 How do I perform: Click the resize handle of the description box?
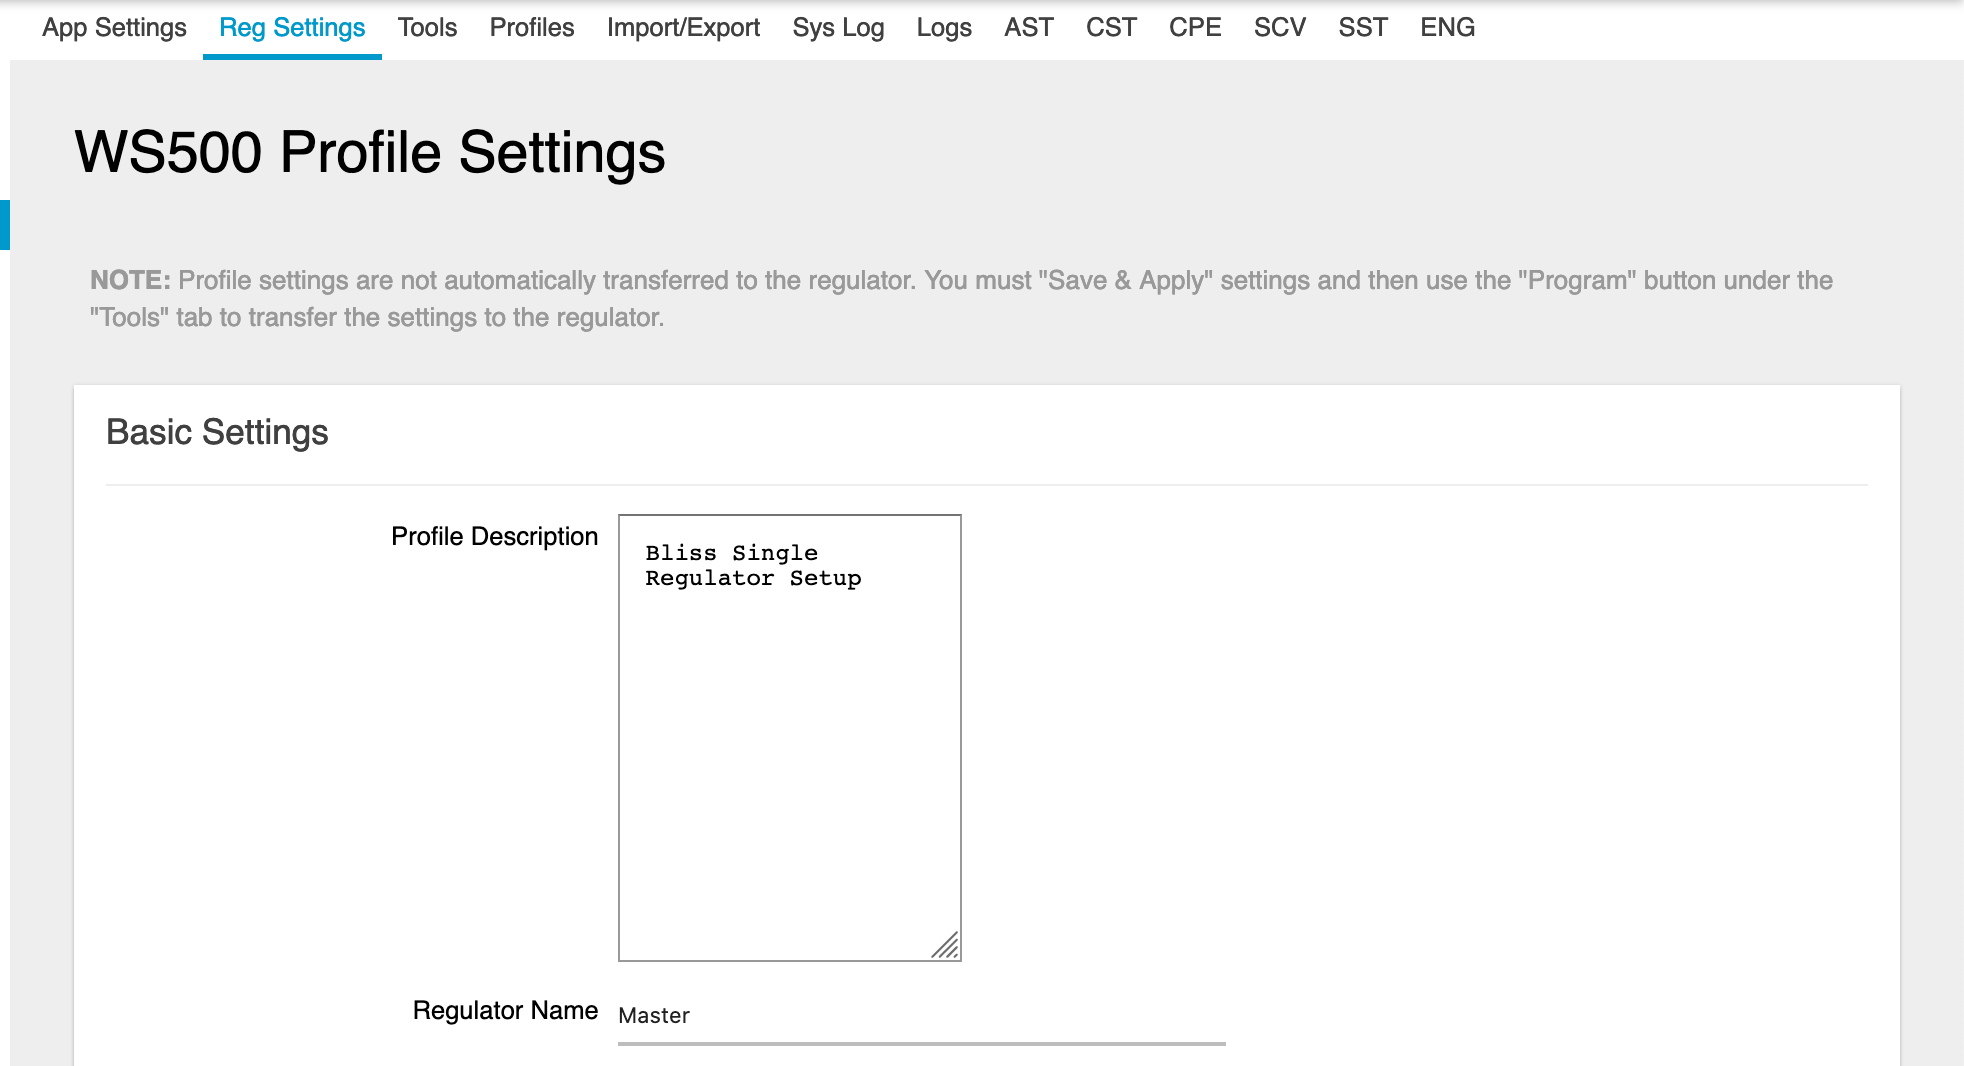pos(948,946)
